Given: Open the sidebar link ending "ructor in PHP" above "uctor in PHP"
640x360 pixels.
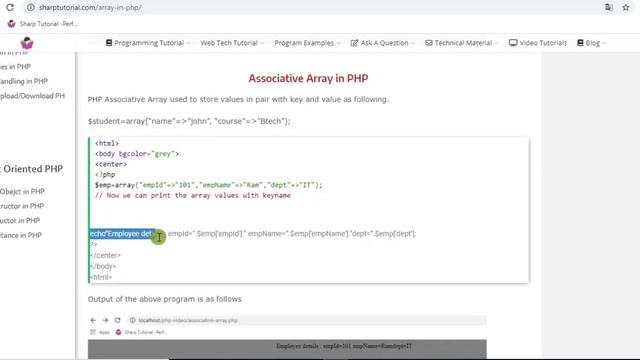Looking at the screenshot, I should 22,206.
